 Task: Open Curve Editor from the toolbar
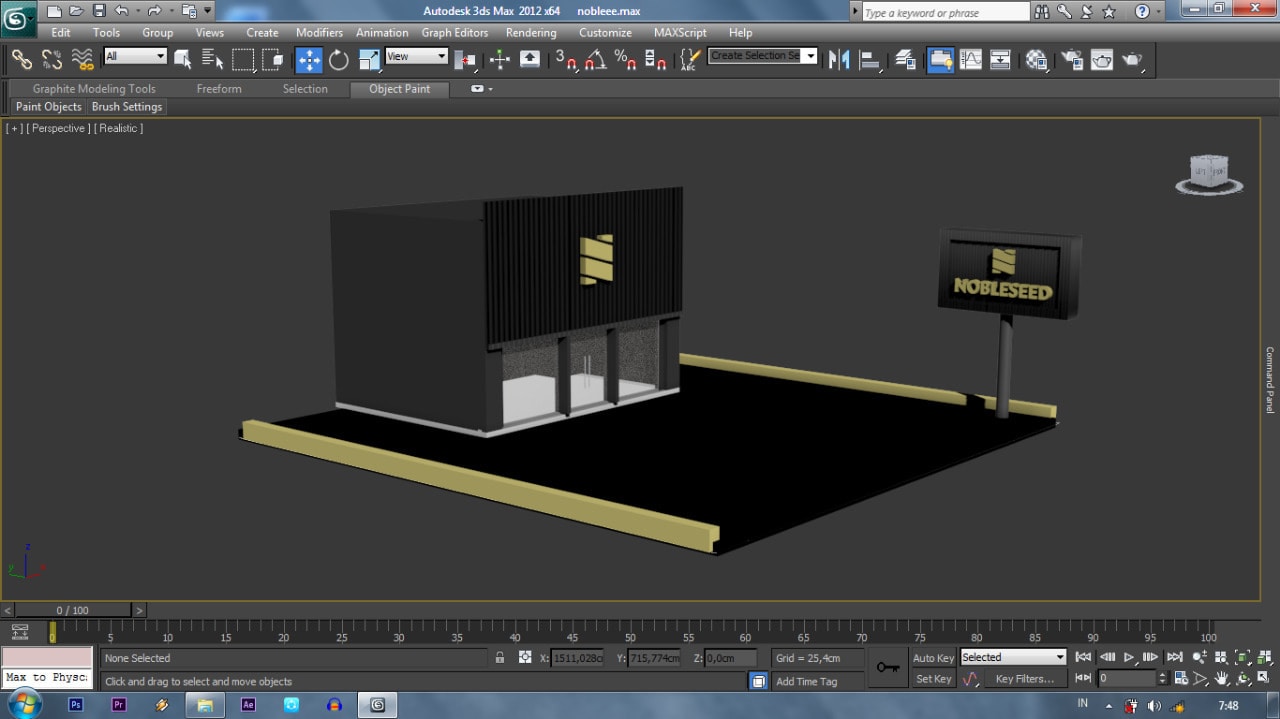971,60
